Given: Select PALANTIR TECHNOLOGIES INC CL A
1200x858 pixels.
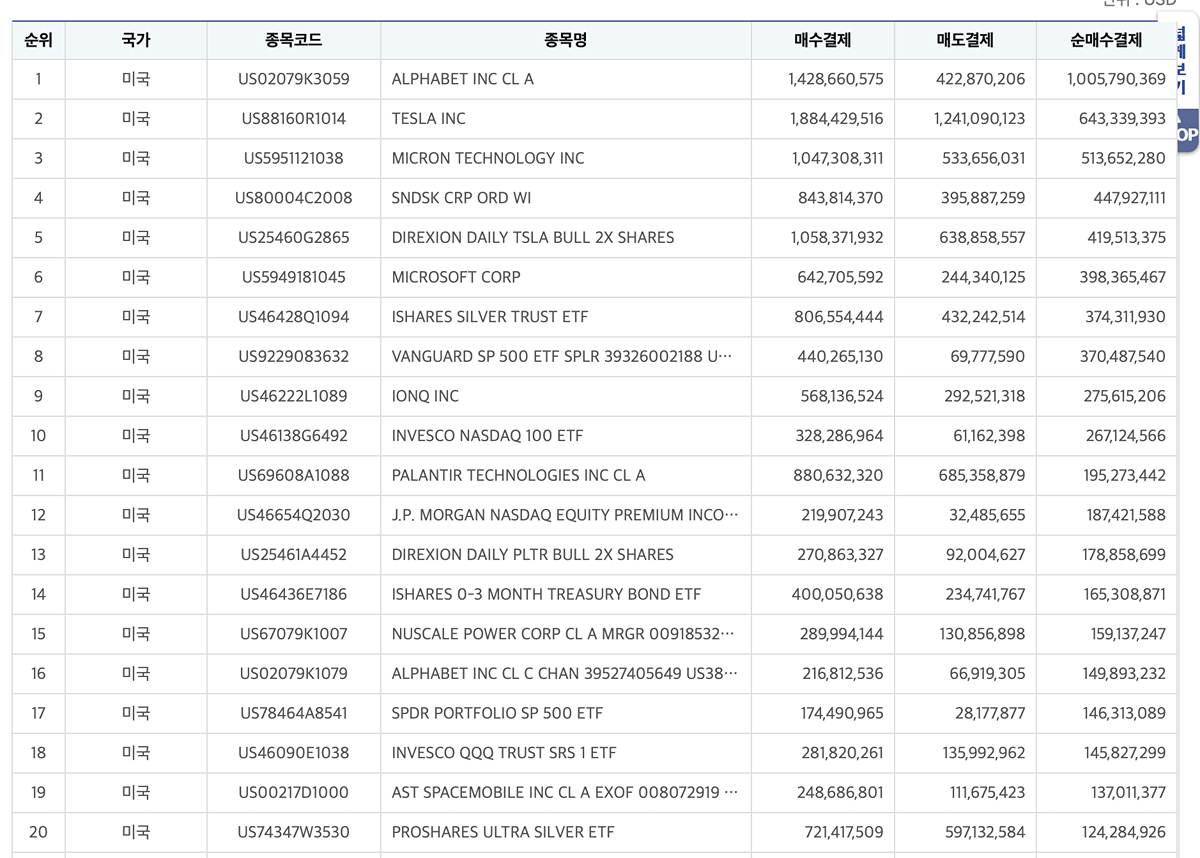Looking at the screenshot, I should [x=518, y=475].
